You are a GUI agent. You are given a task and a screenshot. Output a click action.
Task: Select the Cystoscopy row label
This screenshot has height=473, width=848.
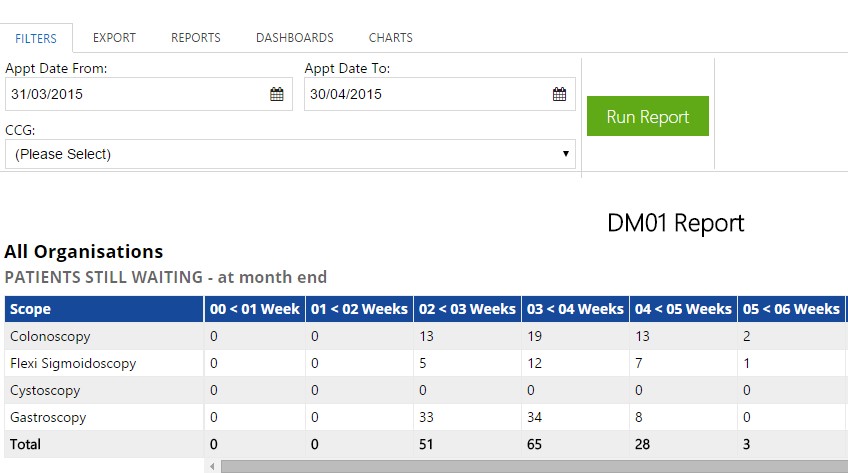click(x=45, y=390)
